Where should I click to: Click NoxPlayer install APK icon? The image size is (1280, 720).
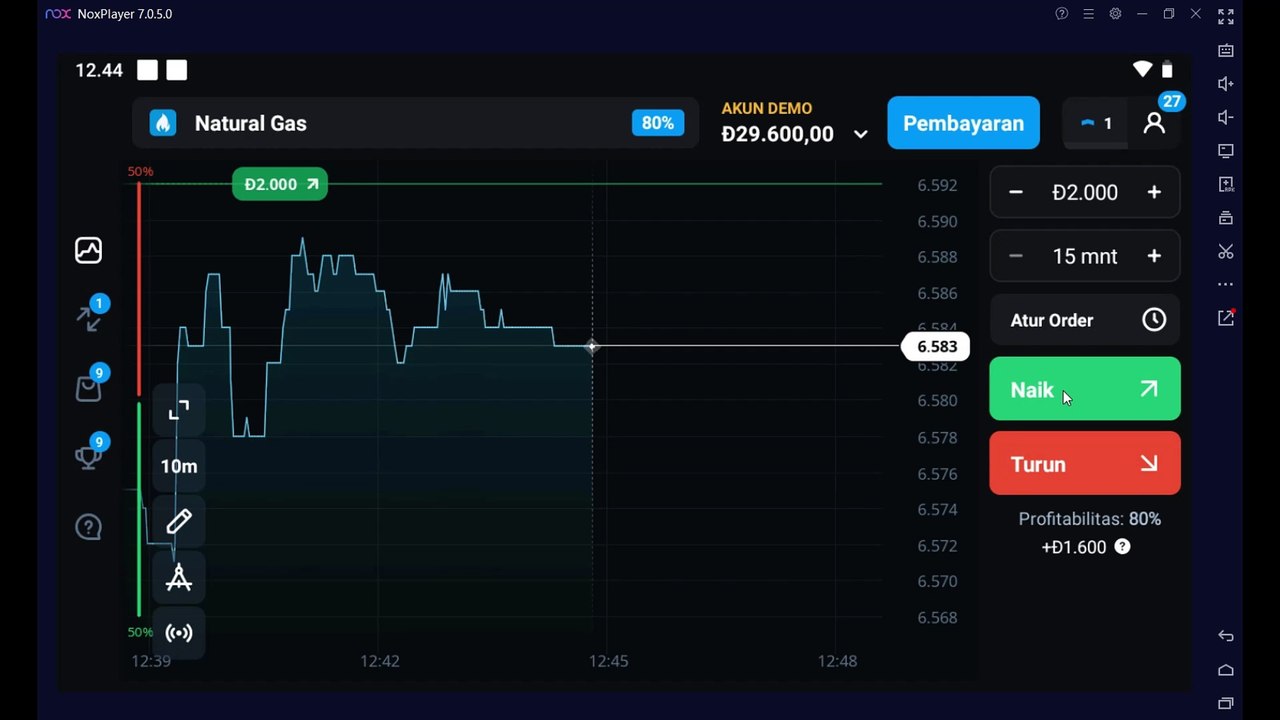pos(1225,184)
